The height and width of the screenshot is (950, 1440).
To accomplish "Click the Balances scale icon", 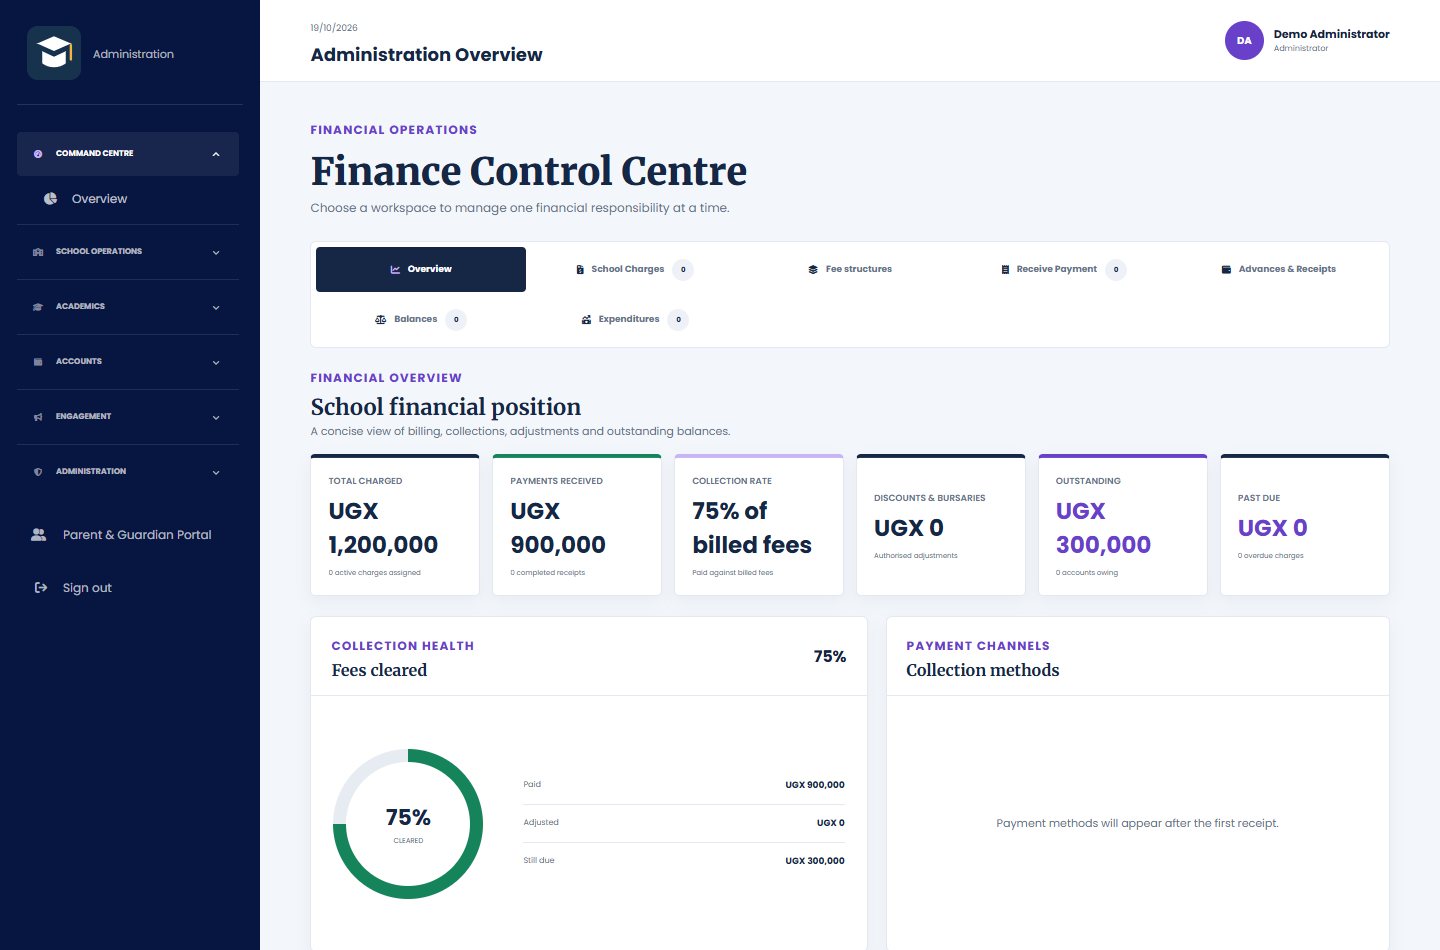I will (x=380, y=320).
